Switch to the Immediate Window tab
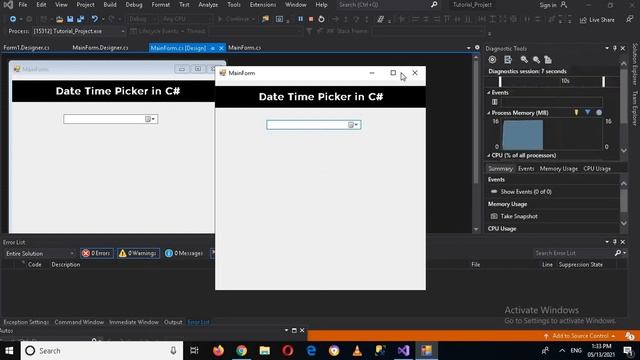 coord(133,322)
